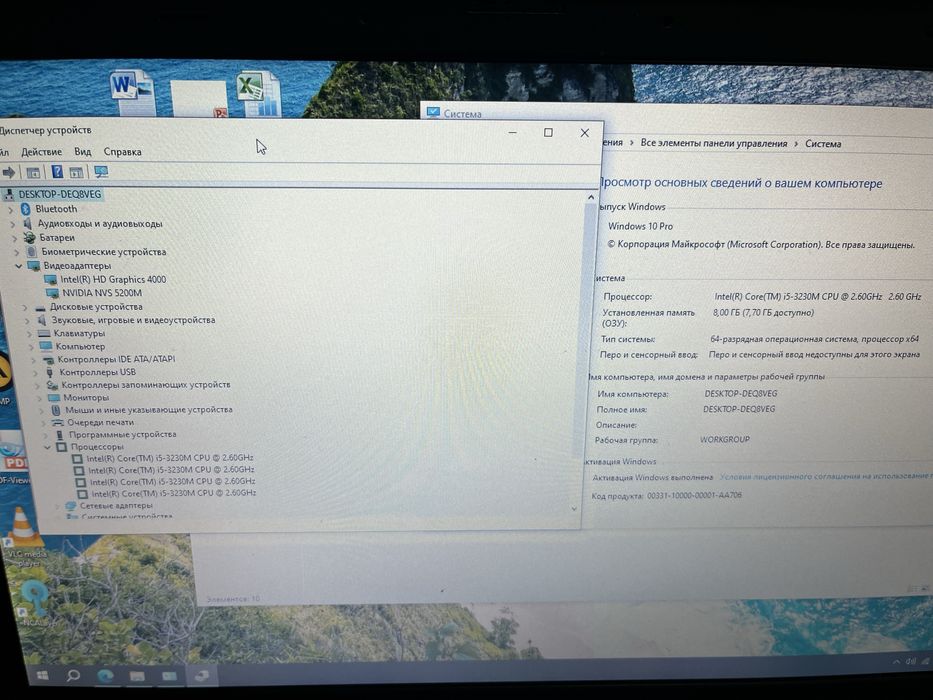Viewport: 933px width, 700px height.
Task: Click the Очереди печати printer icon
Action: (x=58, y=423)
